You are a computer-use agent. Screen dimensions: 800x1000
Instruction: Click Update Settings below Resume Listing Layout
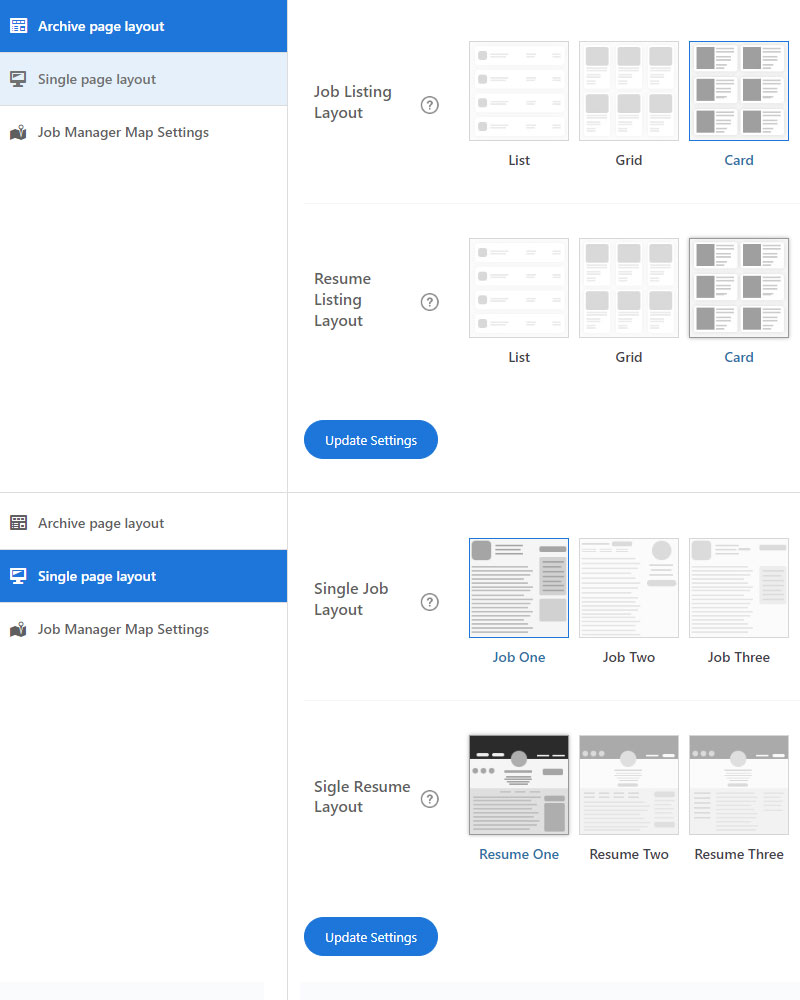pyautogui.click(x=371, y=440)
